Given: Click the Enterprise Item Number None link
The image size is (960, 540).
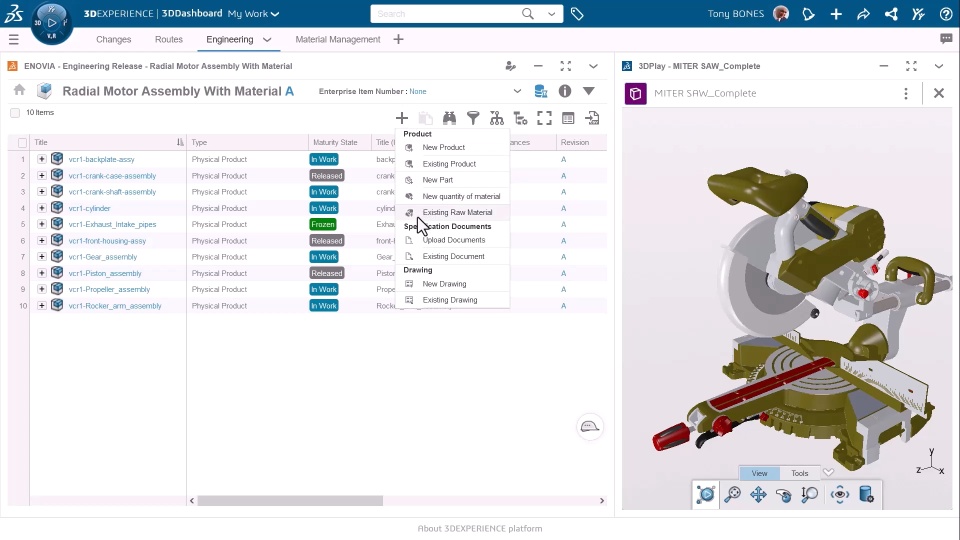Looking at the screenshot, I should [x=418, y=91].
